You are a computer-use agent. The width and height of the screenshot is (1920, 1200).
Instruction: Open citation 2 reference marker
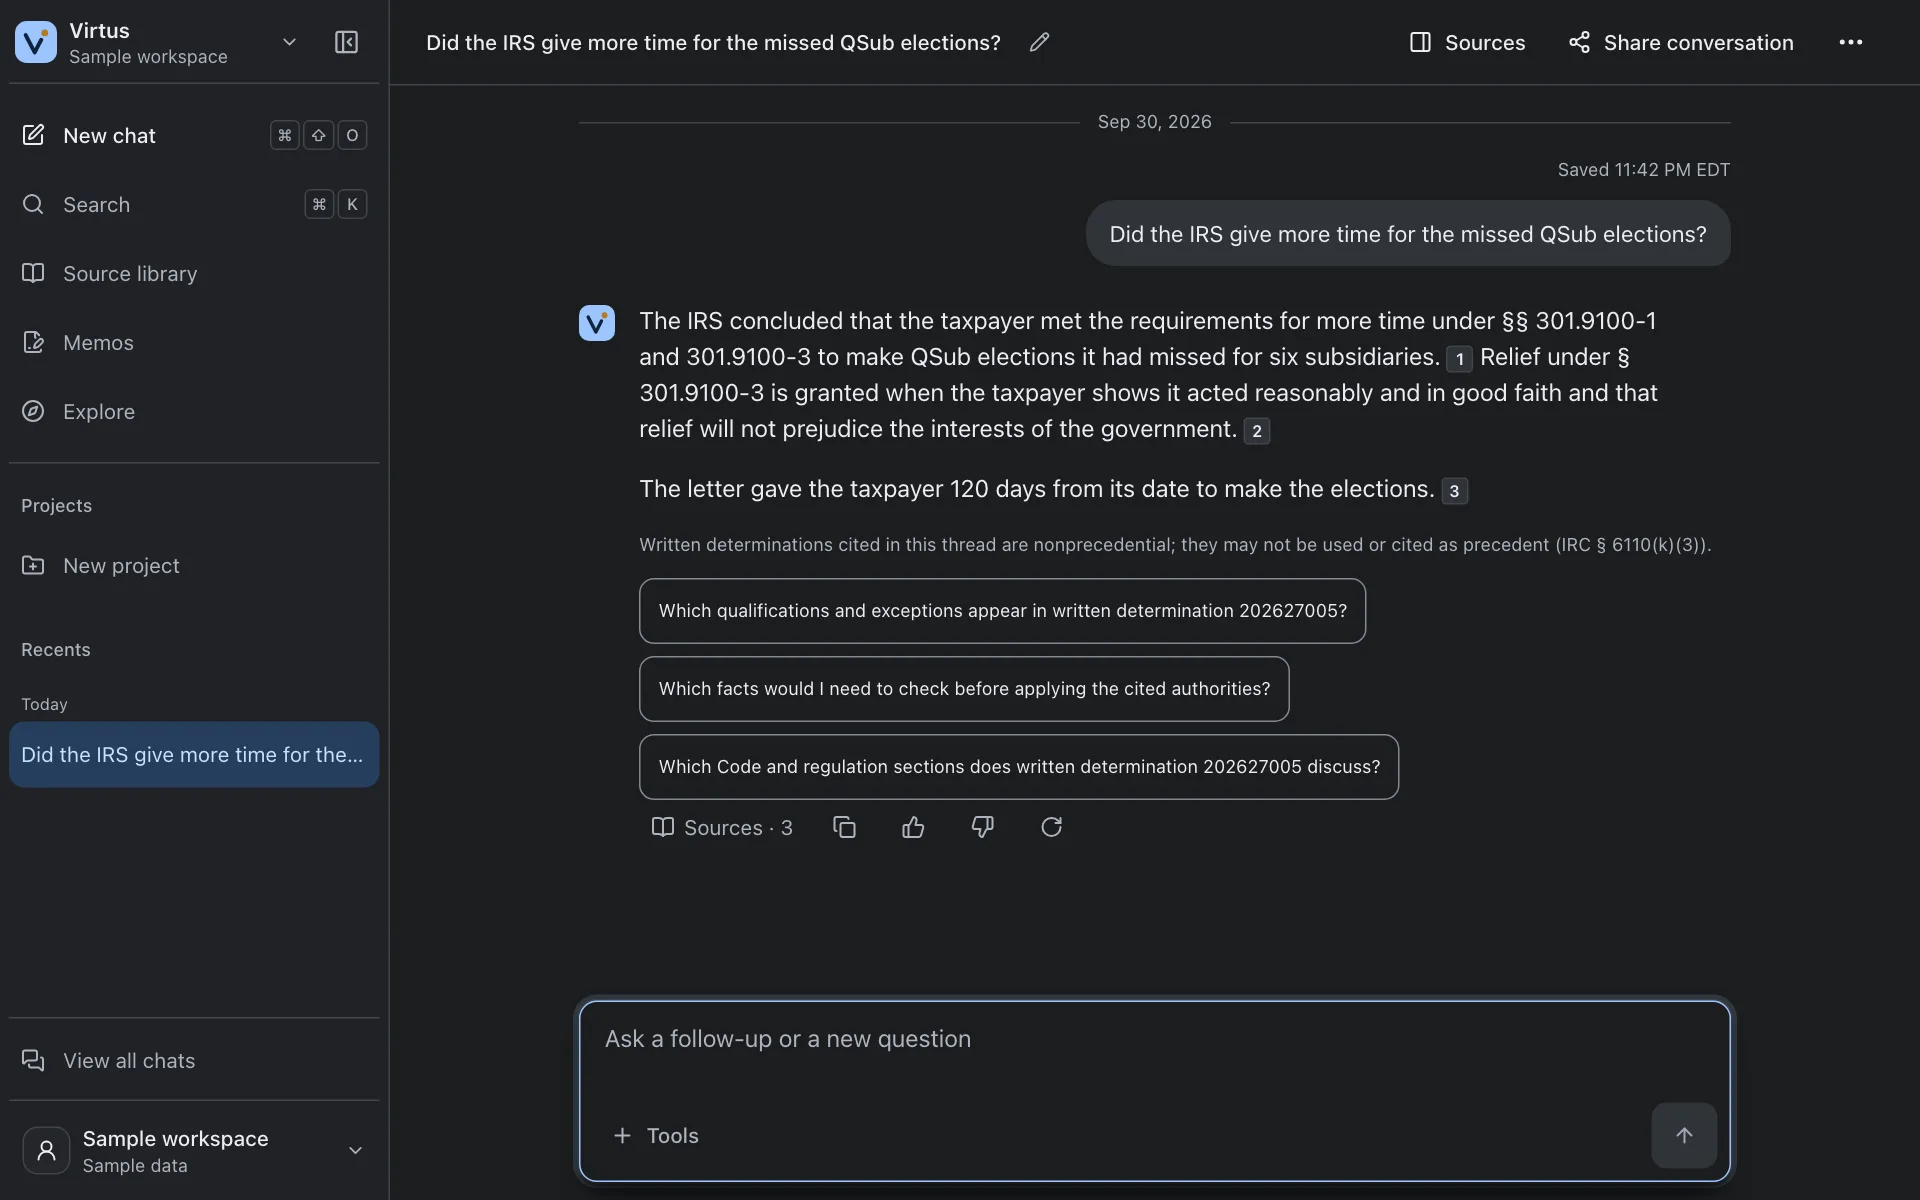tap(1256, 431)
